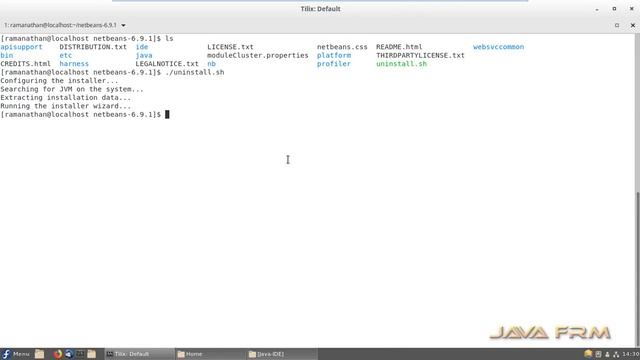Screen dimensions: 640x360
Task: Click uninstall.sh in the ls output
Action: [x=401, y=64]
